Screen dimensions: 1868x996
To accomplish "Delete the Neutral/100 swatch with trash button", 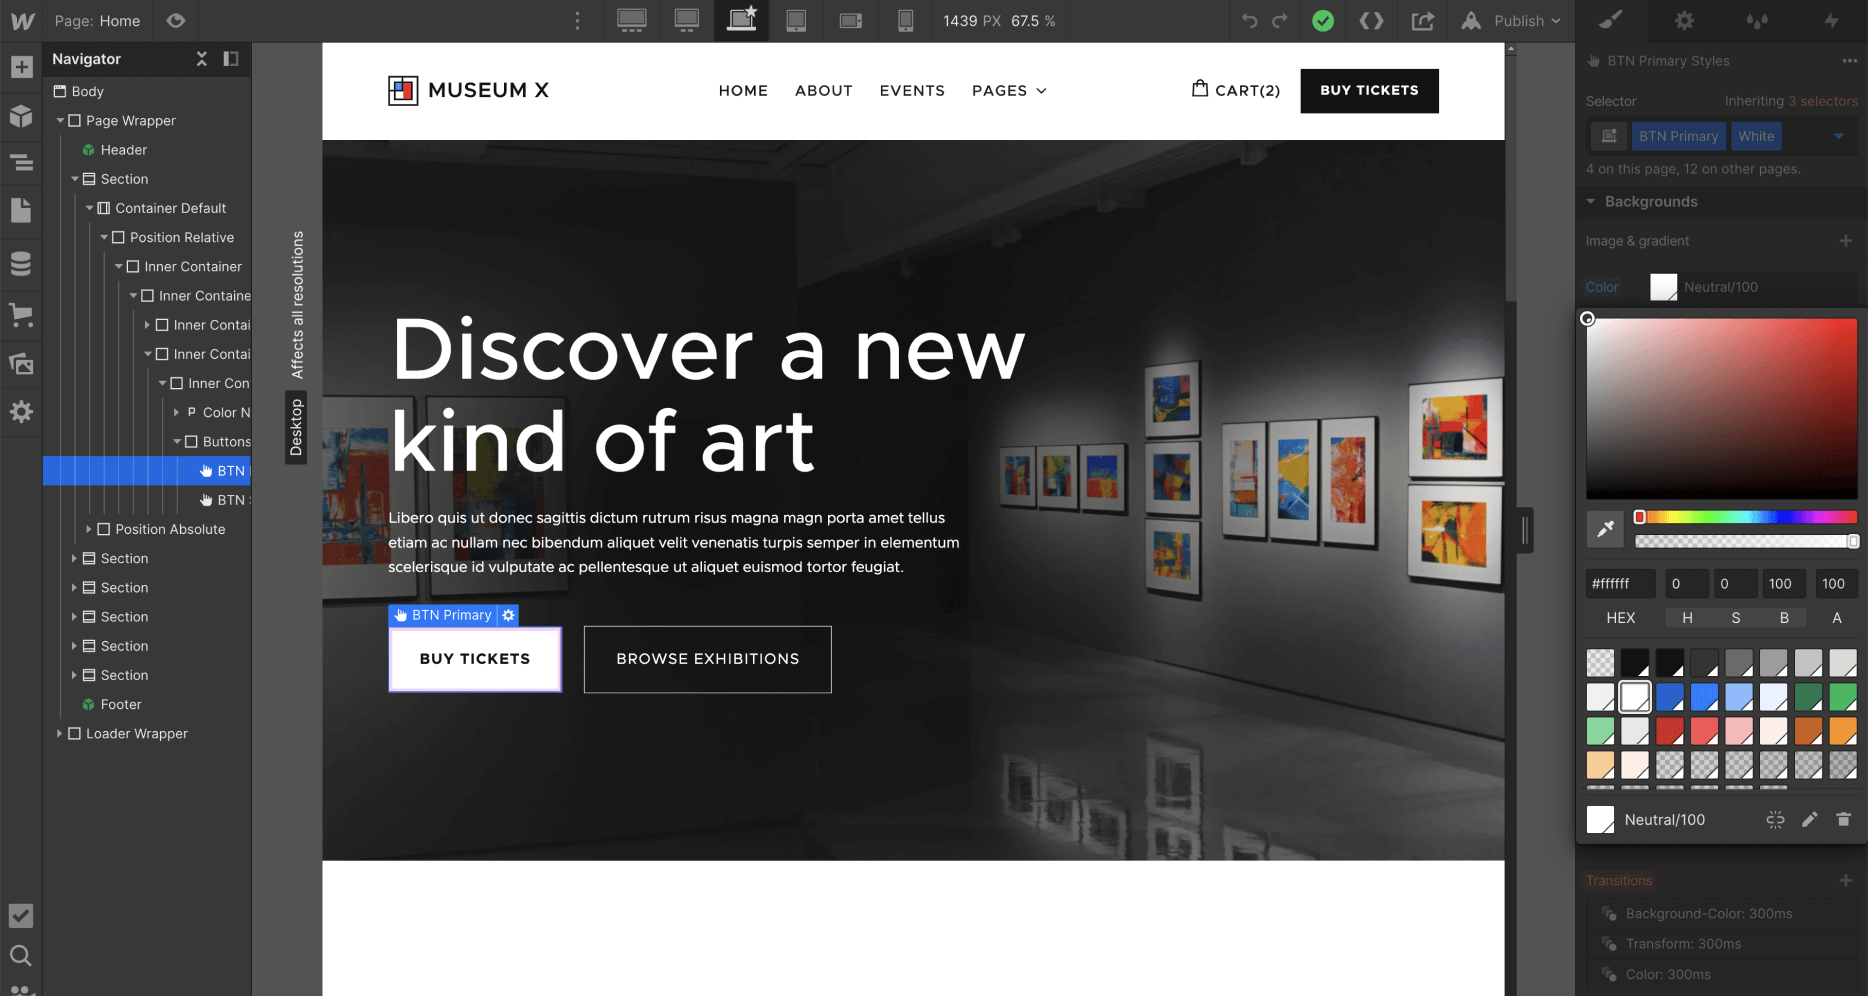I will pos(1844,819).
